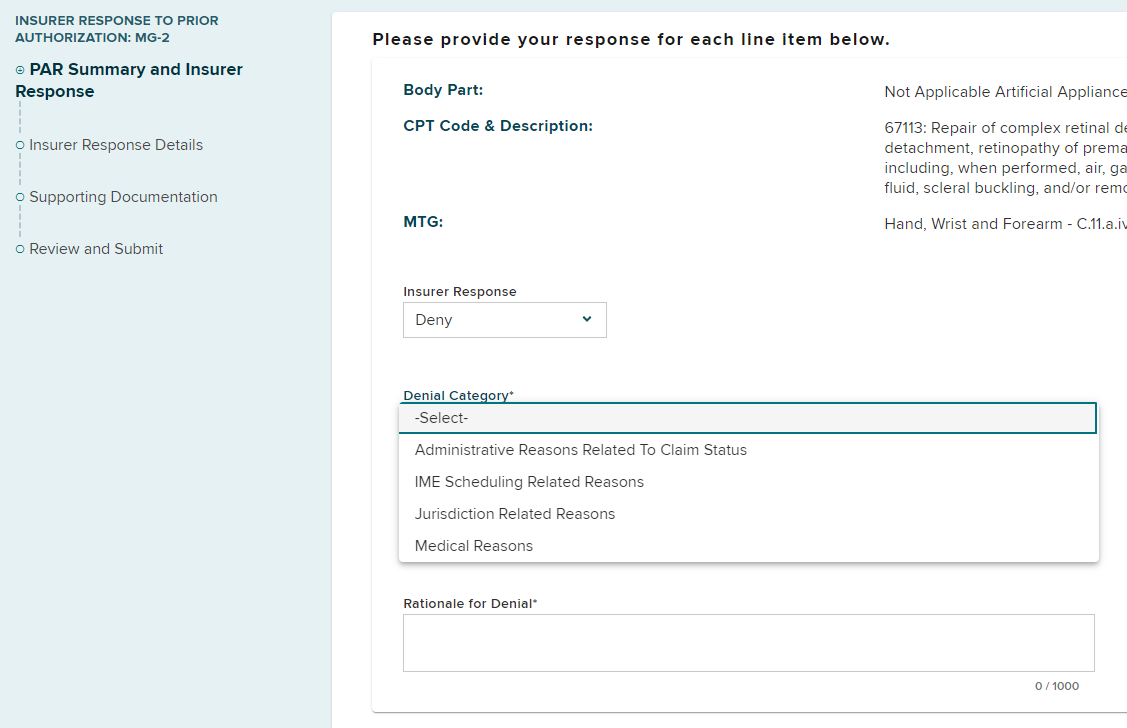Click the chevron arrow in Insurer Response dropdown
Image resolution: width=1127 pixels, height=728 pixels.
587,320
